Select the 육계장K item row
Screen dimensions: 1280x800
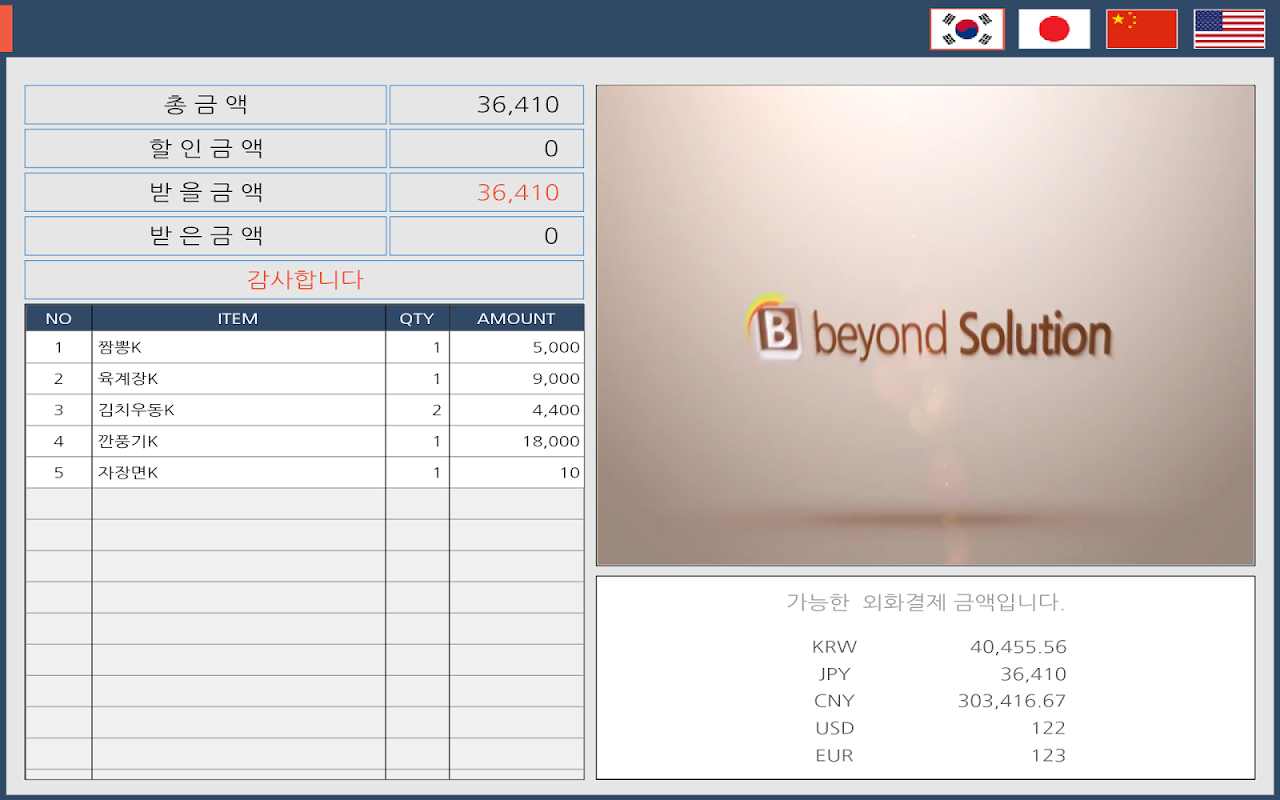pos(304,379)
